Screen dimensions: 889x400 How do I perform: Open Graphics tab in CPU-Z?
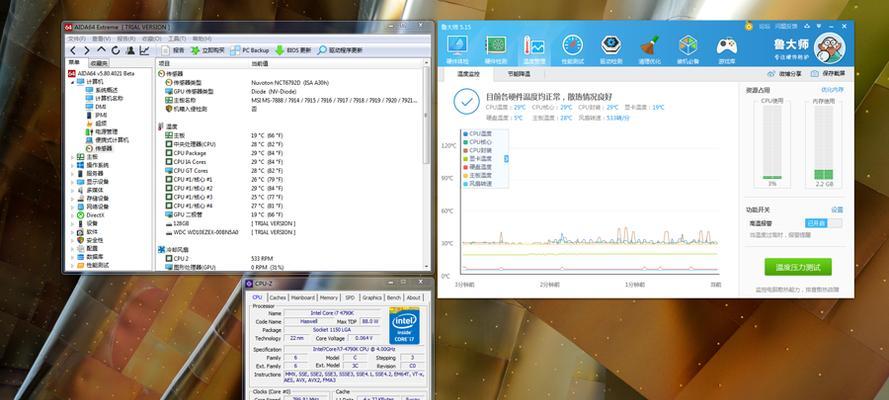[x=372, y=297]
